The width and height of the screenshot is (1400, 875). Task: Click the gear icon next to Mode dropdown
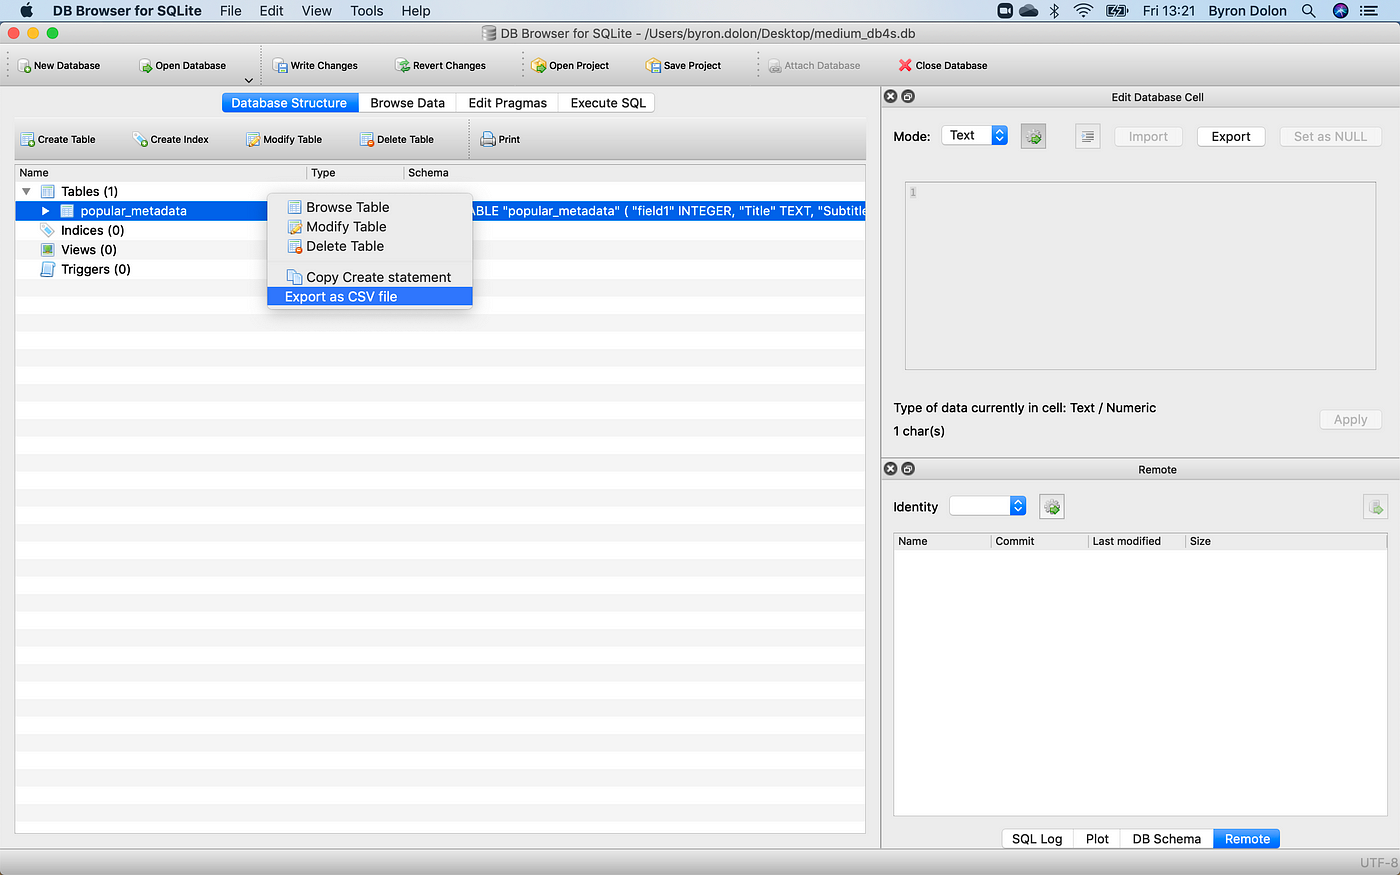click(x=1034, y=137)
